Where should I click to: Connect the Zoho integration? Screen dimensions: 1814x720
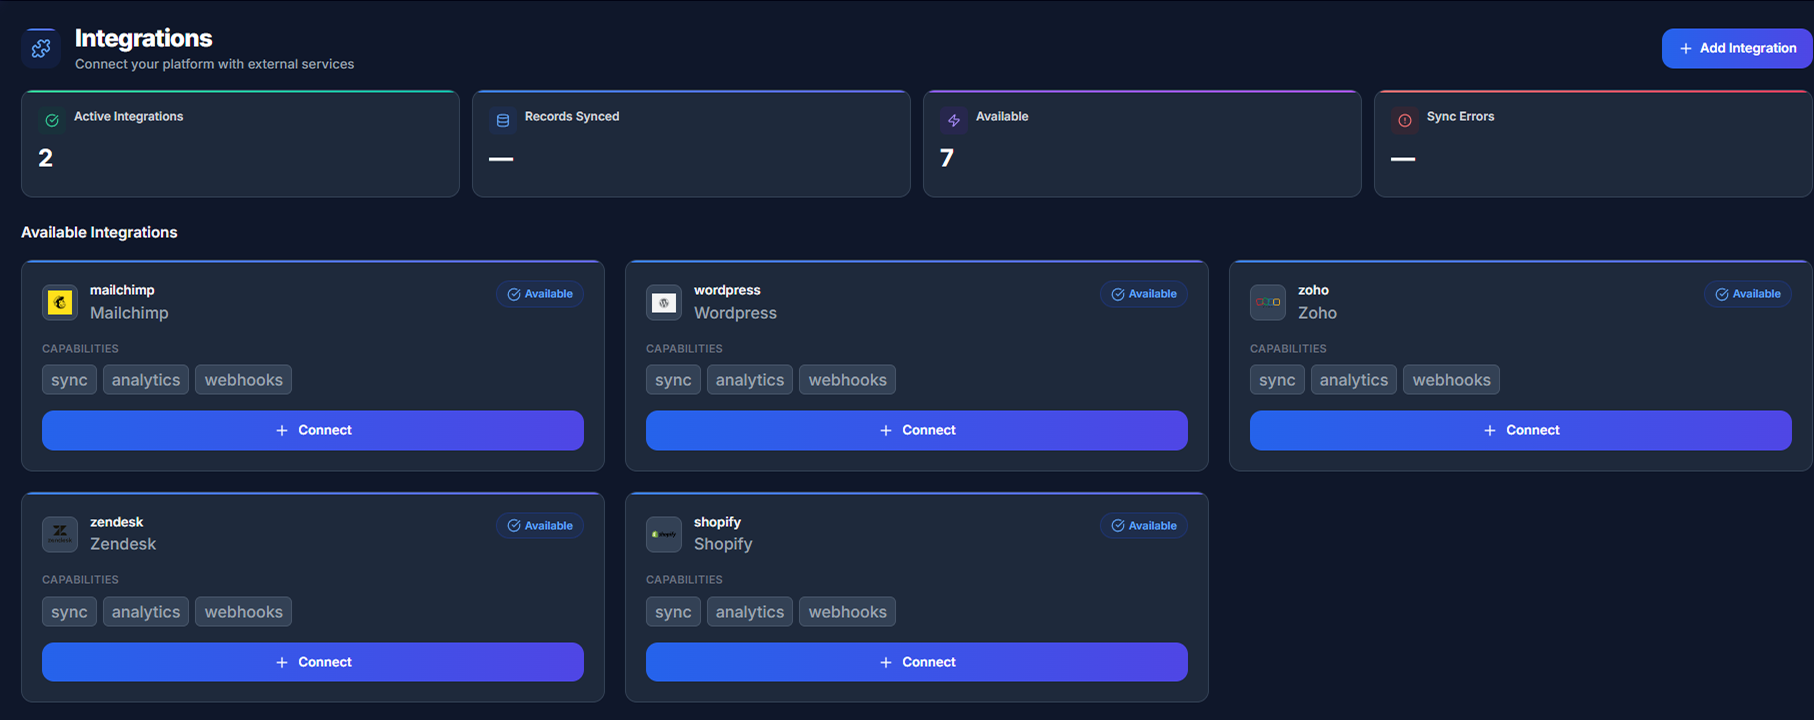(x=1521, y=430)
